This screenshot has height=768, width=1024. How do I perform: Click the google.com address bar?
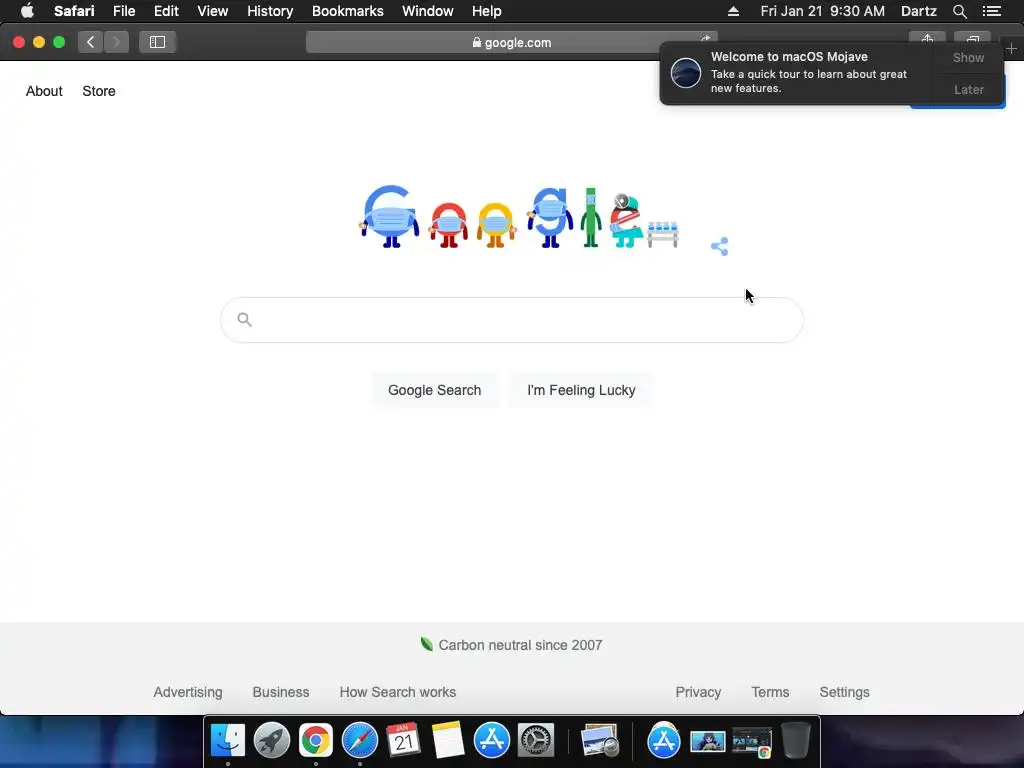coord(511,42)
